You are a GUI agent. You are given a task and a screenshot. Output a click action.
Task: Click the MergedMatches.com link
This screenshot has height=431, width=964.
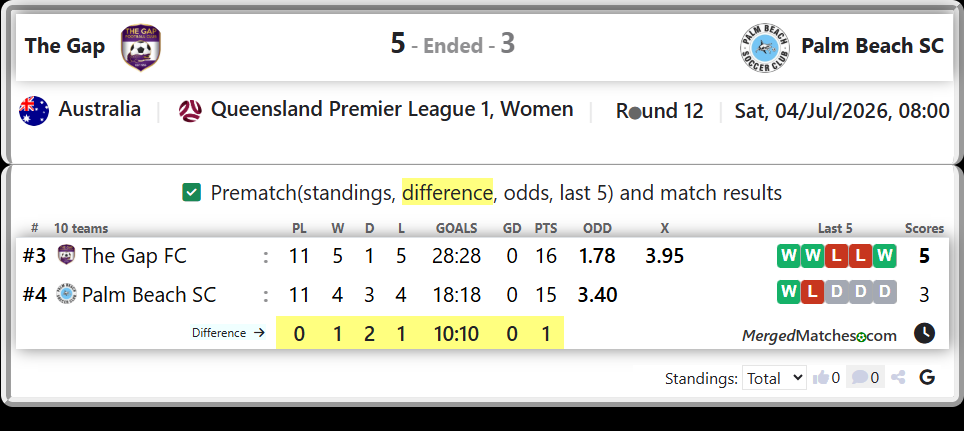coord(820,336)
